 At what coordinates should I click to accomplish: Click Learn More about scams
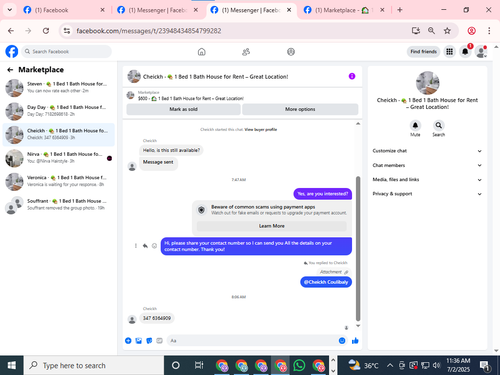point(272,226)
